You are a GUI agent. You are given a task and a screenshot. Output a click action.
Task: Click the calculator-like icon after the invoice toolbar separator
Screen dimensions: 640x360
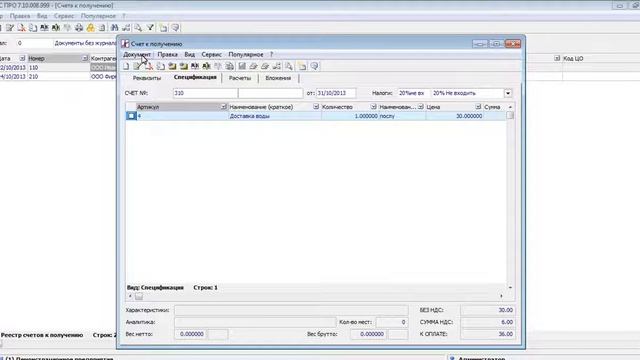tap(242, 66)
